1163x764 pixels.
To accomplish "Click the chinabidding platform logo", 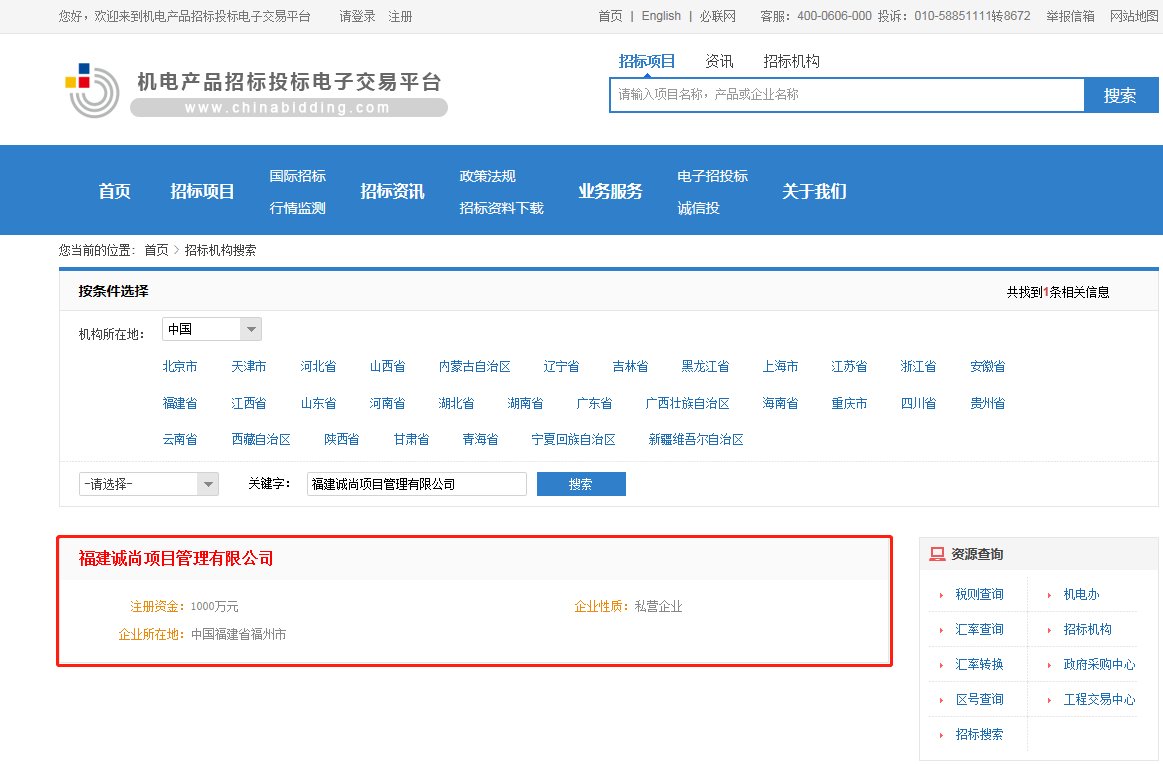I will tap(256, 90).
